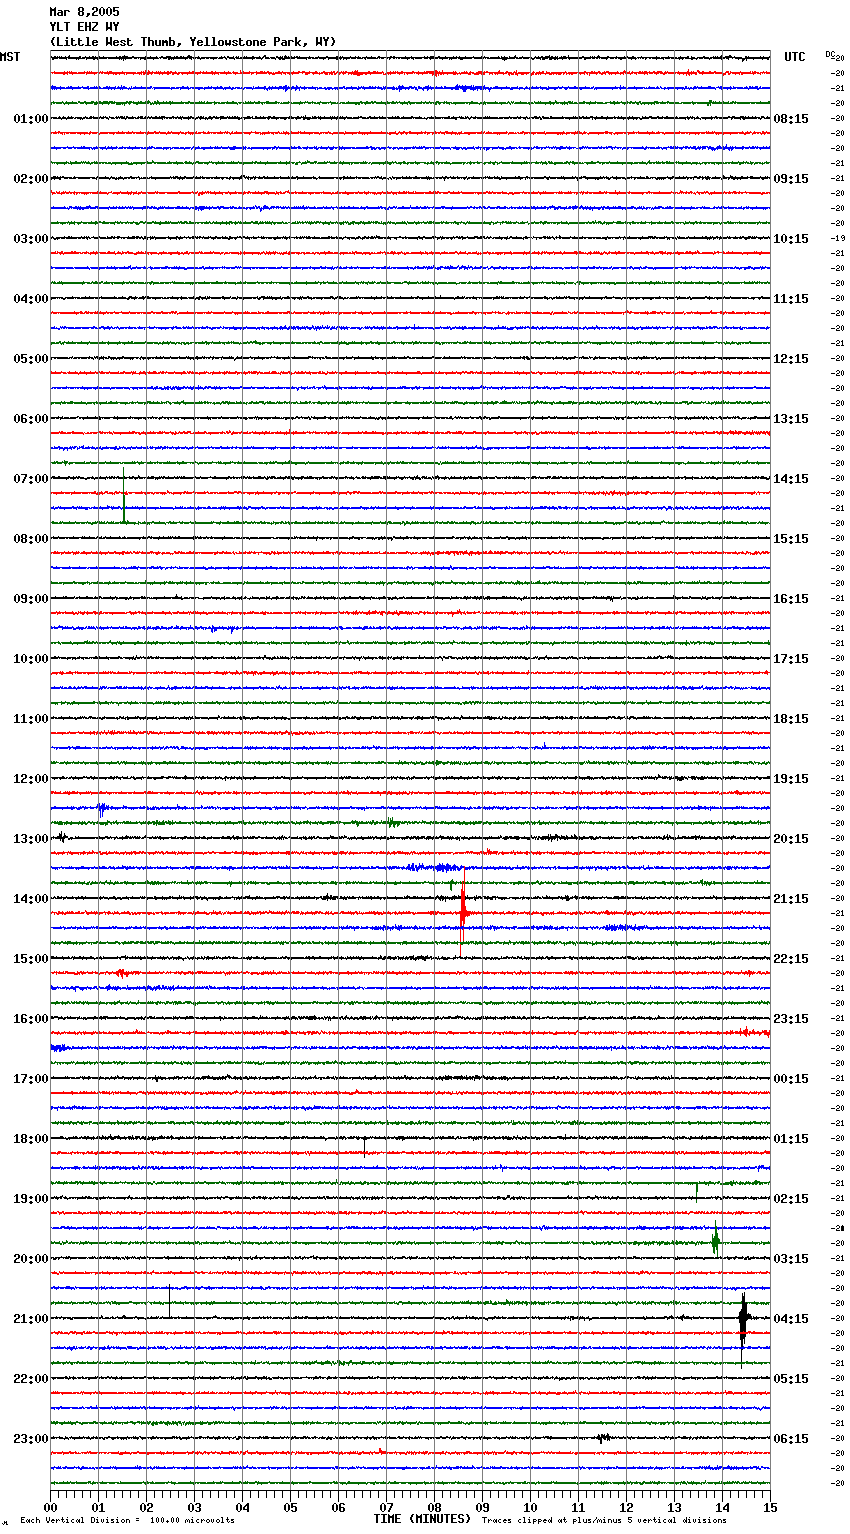
Task: Click 'Traces clipped at plus/minus 5 vertical divisions'
Action: coord(604,1521)
